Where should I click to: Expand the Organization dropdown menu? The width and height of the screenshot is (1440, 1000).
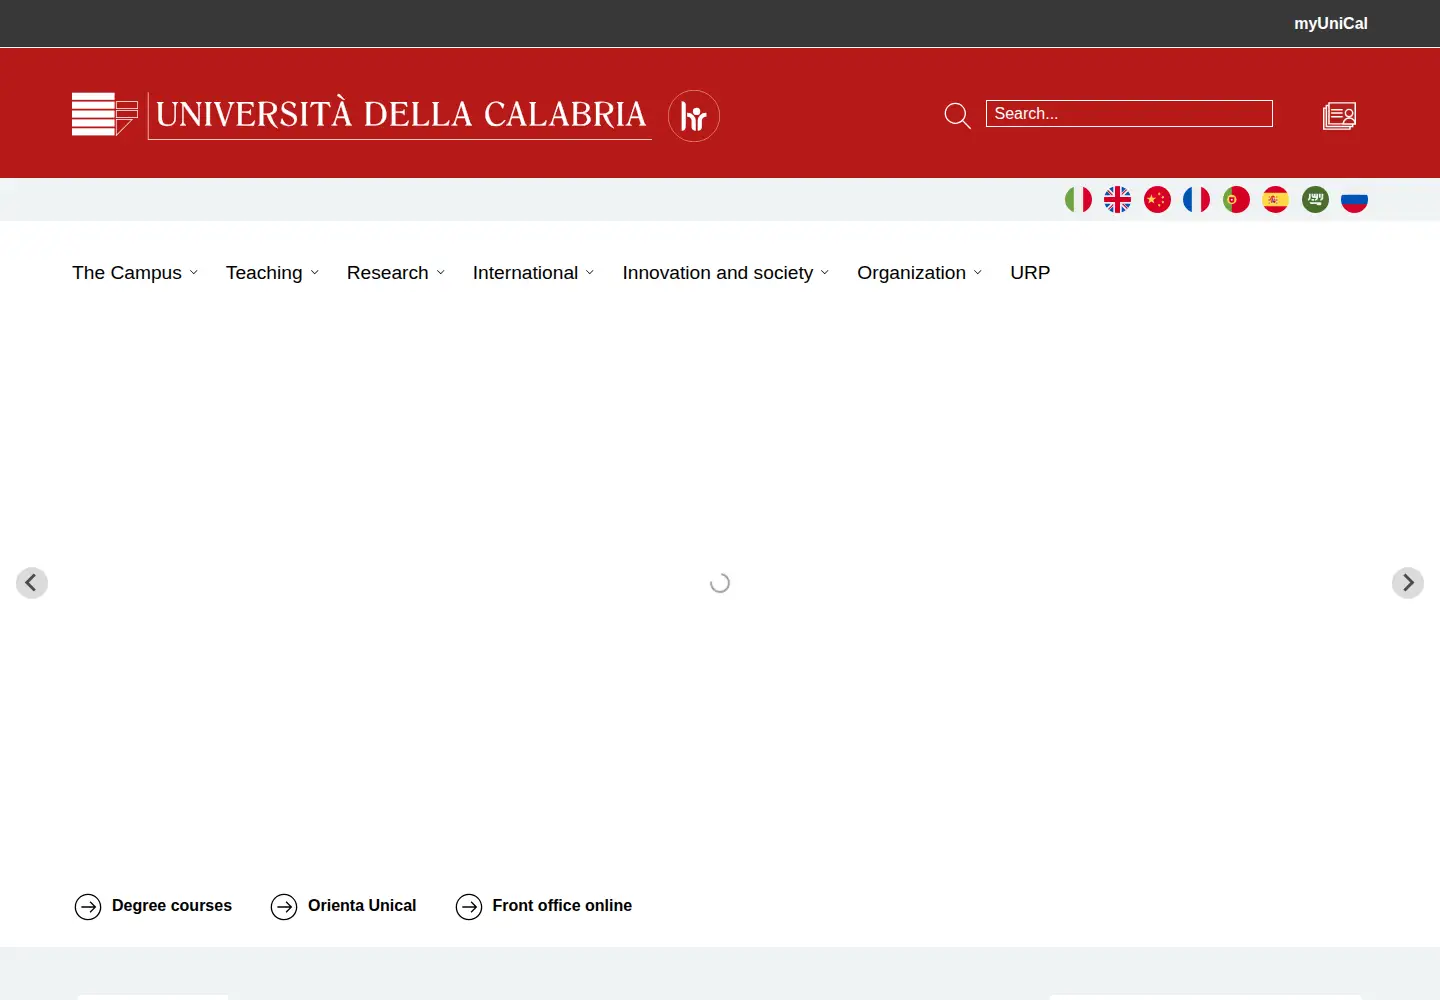pyautogui.click(x=920, y=273)
